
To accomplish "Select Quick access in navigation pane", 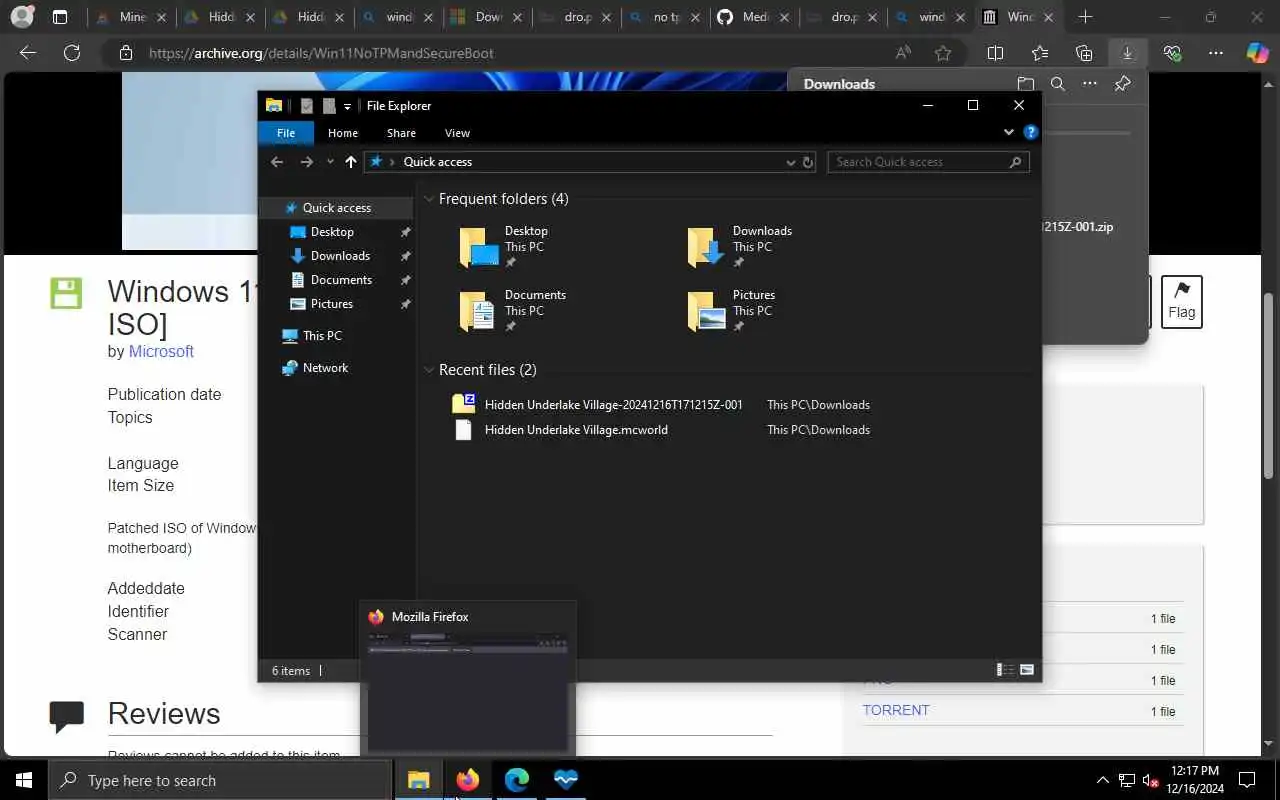I will coord(336,208).
